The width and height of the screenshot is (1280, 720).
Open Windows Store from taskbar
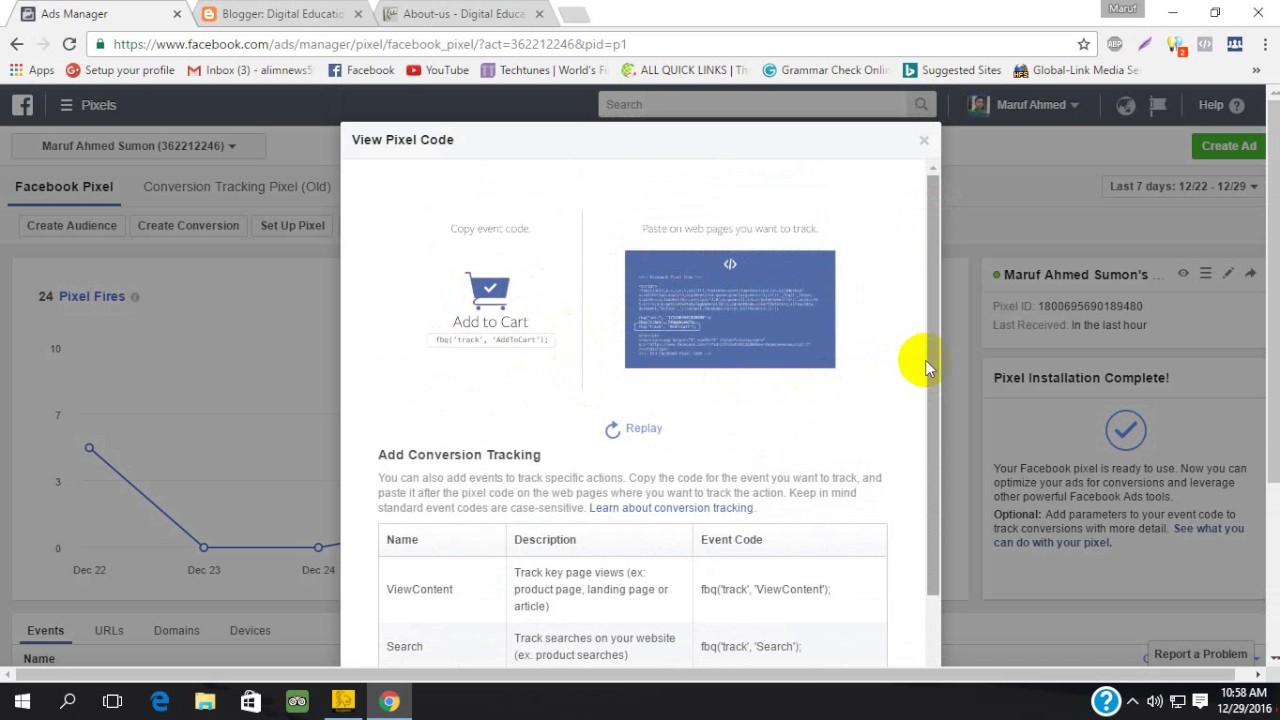click(x=251, y=701)
